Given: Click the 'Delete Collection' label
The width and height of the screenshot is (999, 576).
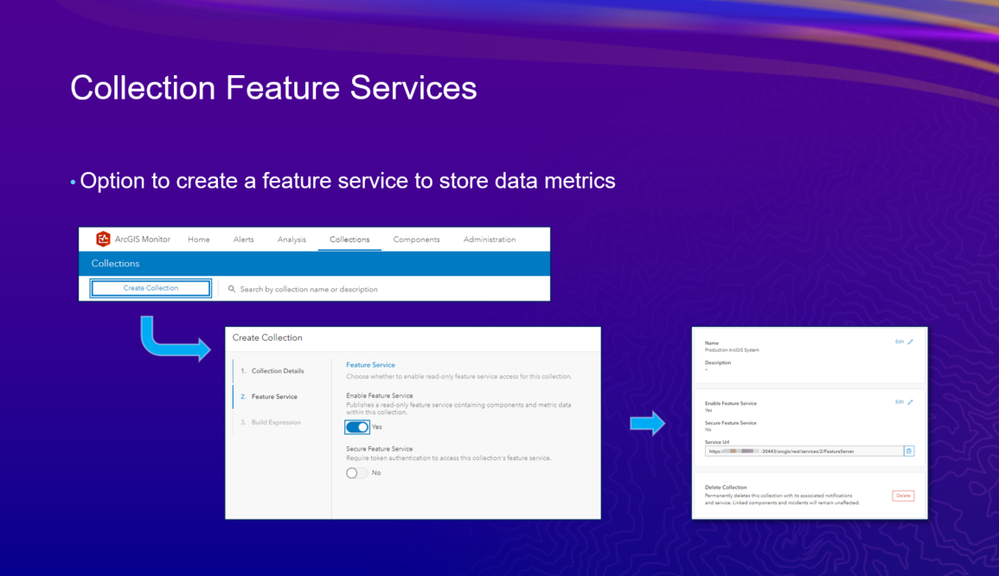Looking at the screenshot, I should pos(726,487).
